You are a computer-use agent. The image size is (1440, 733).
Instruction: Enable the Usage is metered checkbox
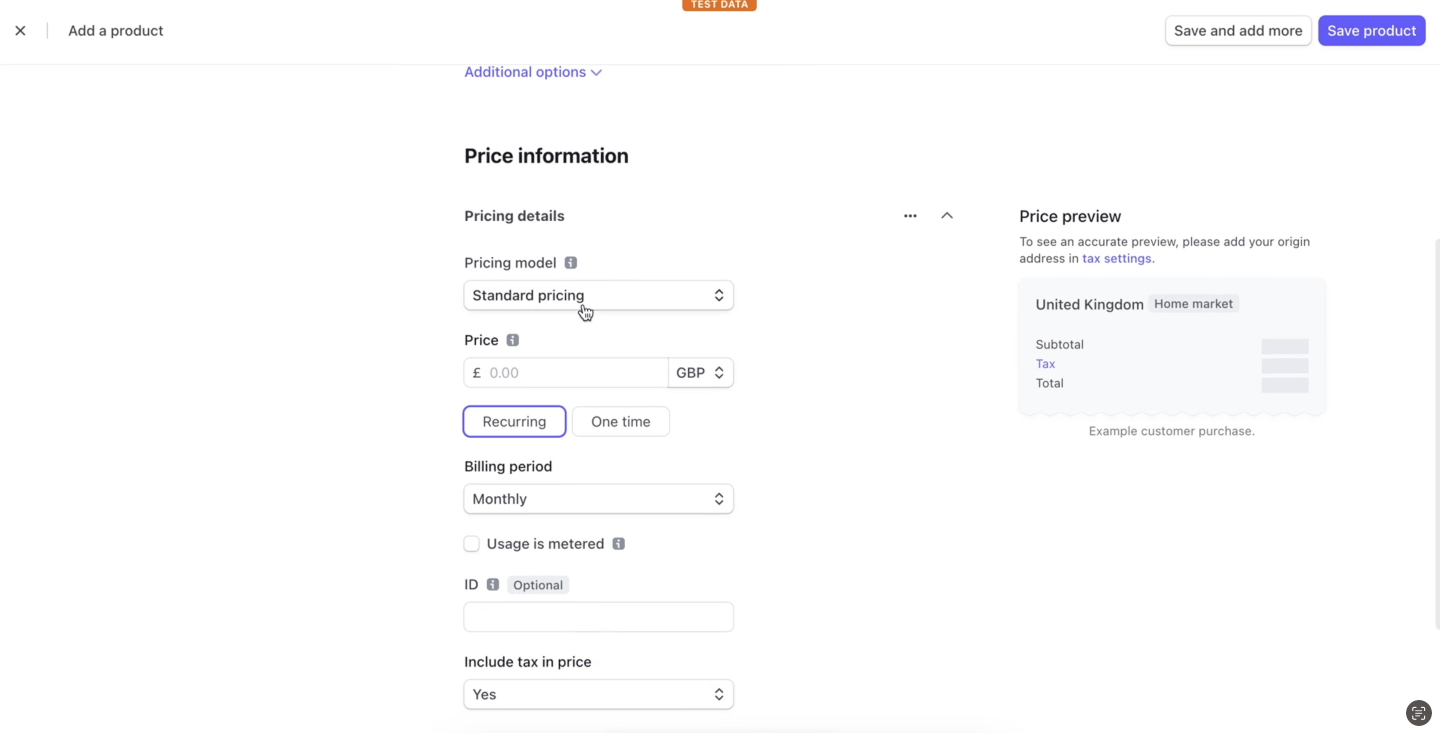[471, 543]
